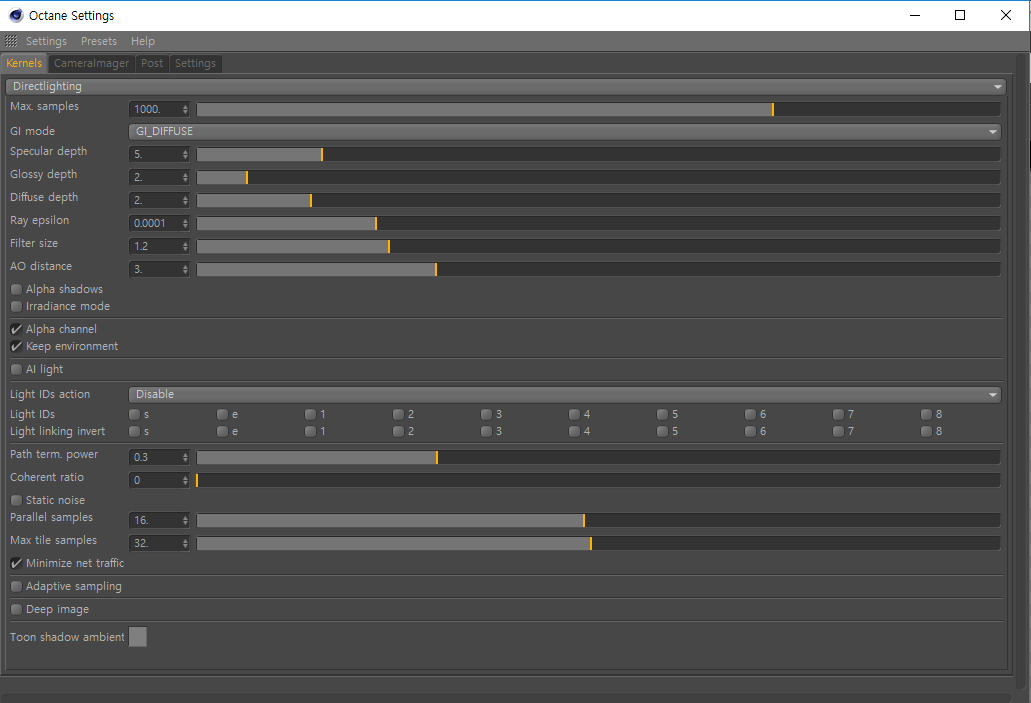Check Light linking invert checkbox s
Viewport: 1031px width, 703px height.
click(x=134, y=431)
